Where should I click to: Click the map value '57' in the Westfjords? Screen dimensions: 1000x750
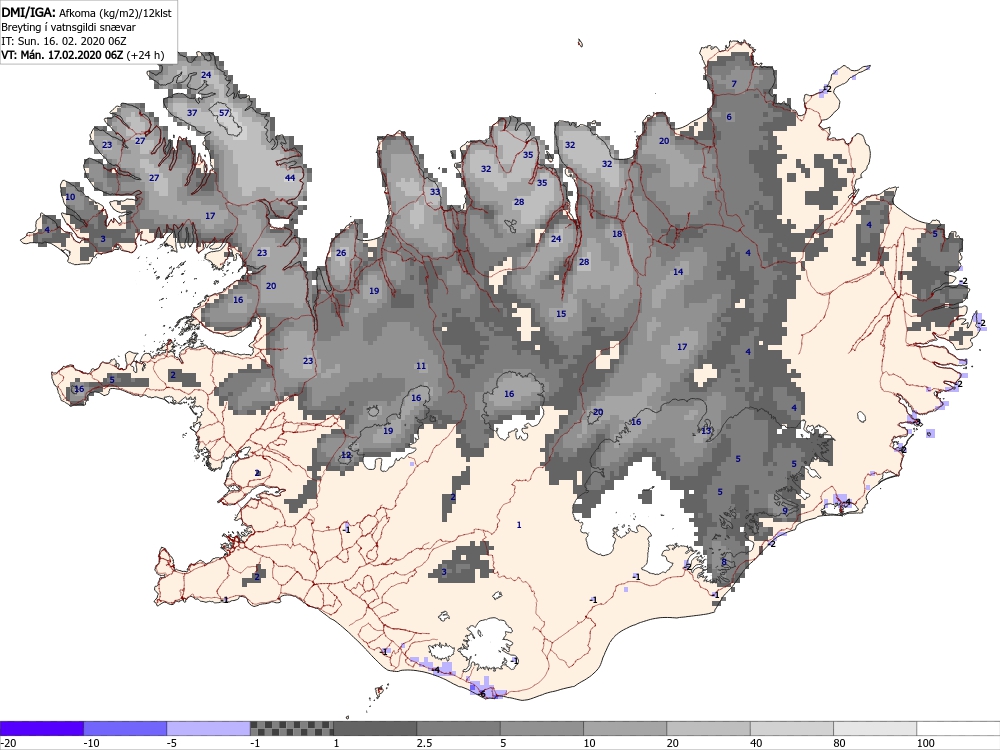(224, 113)
